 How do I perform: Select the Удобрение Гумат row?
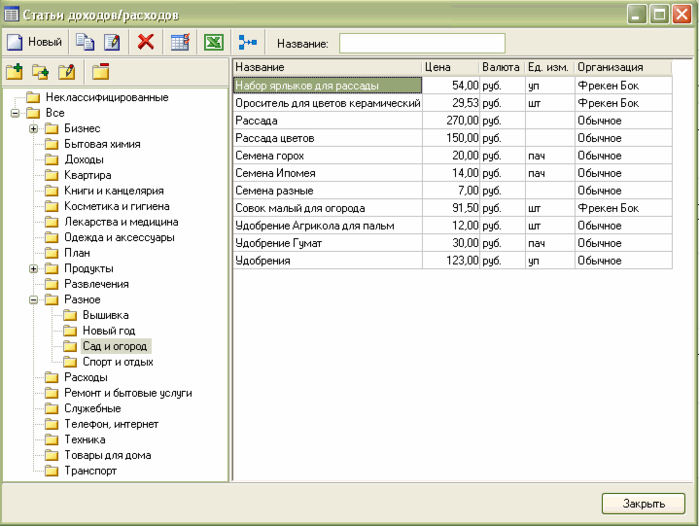[x=452, y=243]
